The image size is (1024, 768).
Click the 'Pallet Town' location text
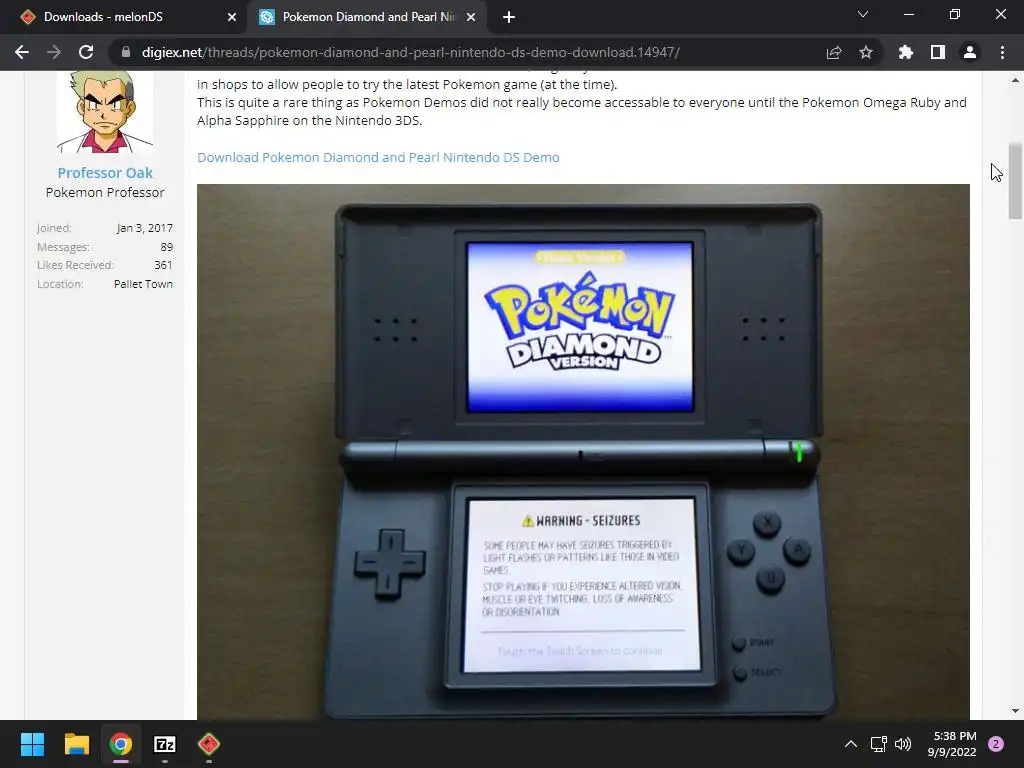pos(143,284)
